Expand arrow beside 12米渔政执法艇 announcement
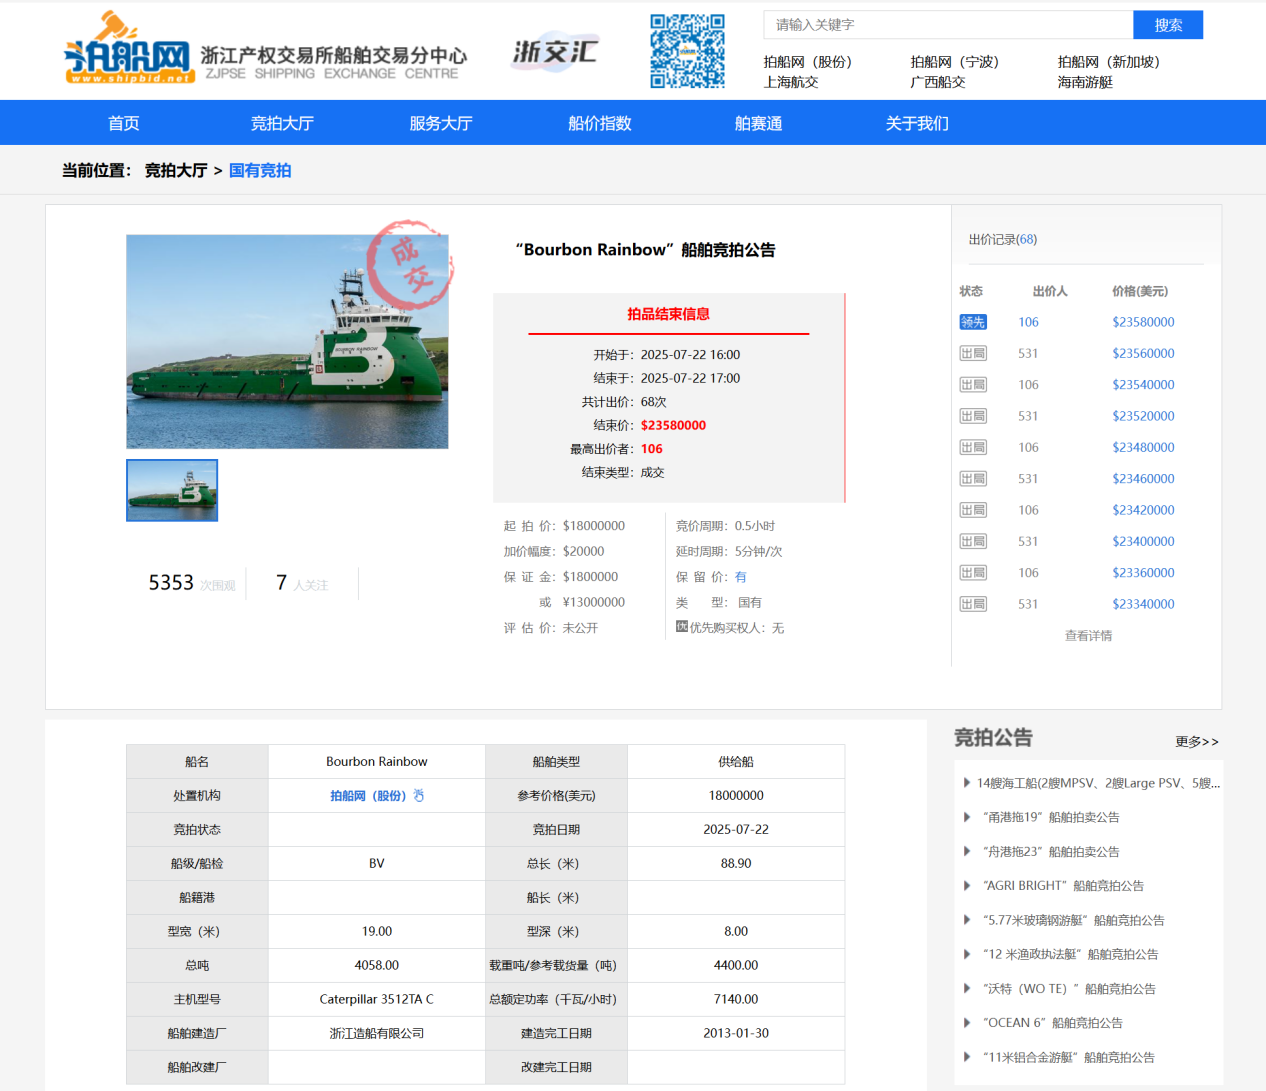Viewport: 1266px width, 1091px height. click(x=966, y=954)
